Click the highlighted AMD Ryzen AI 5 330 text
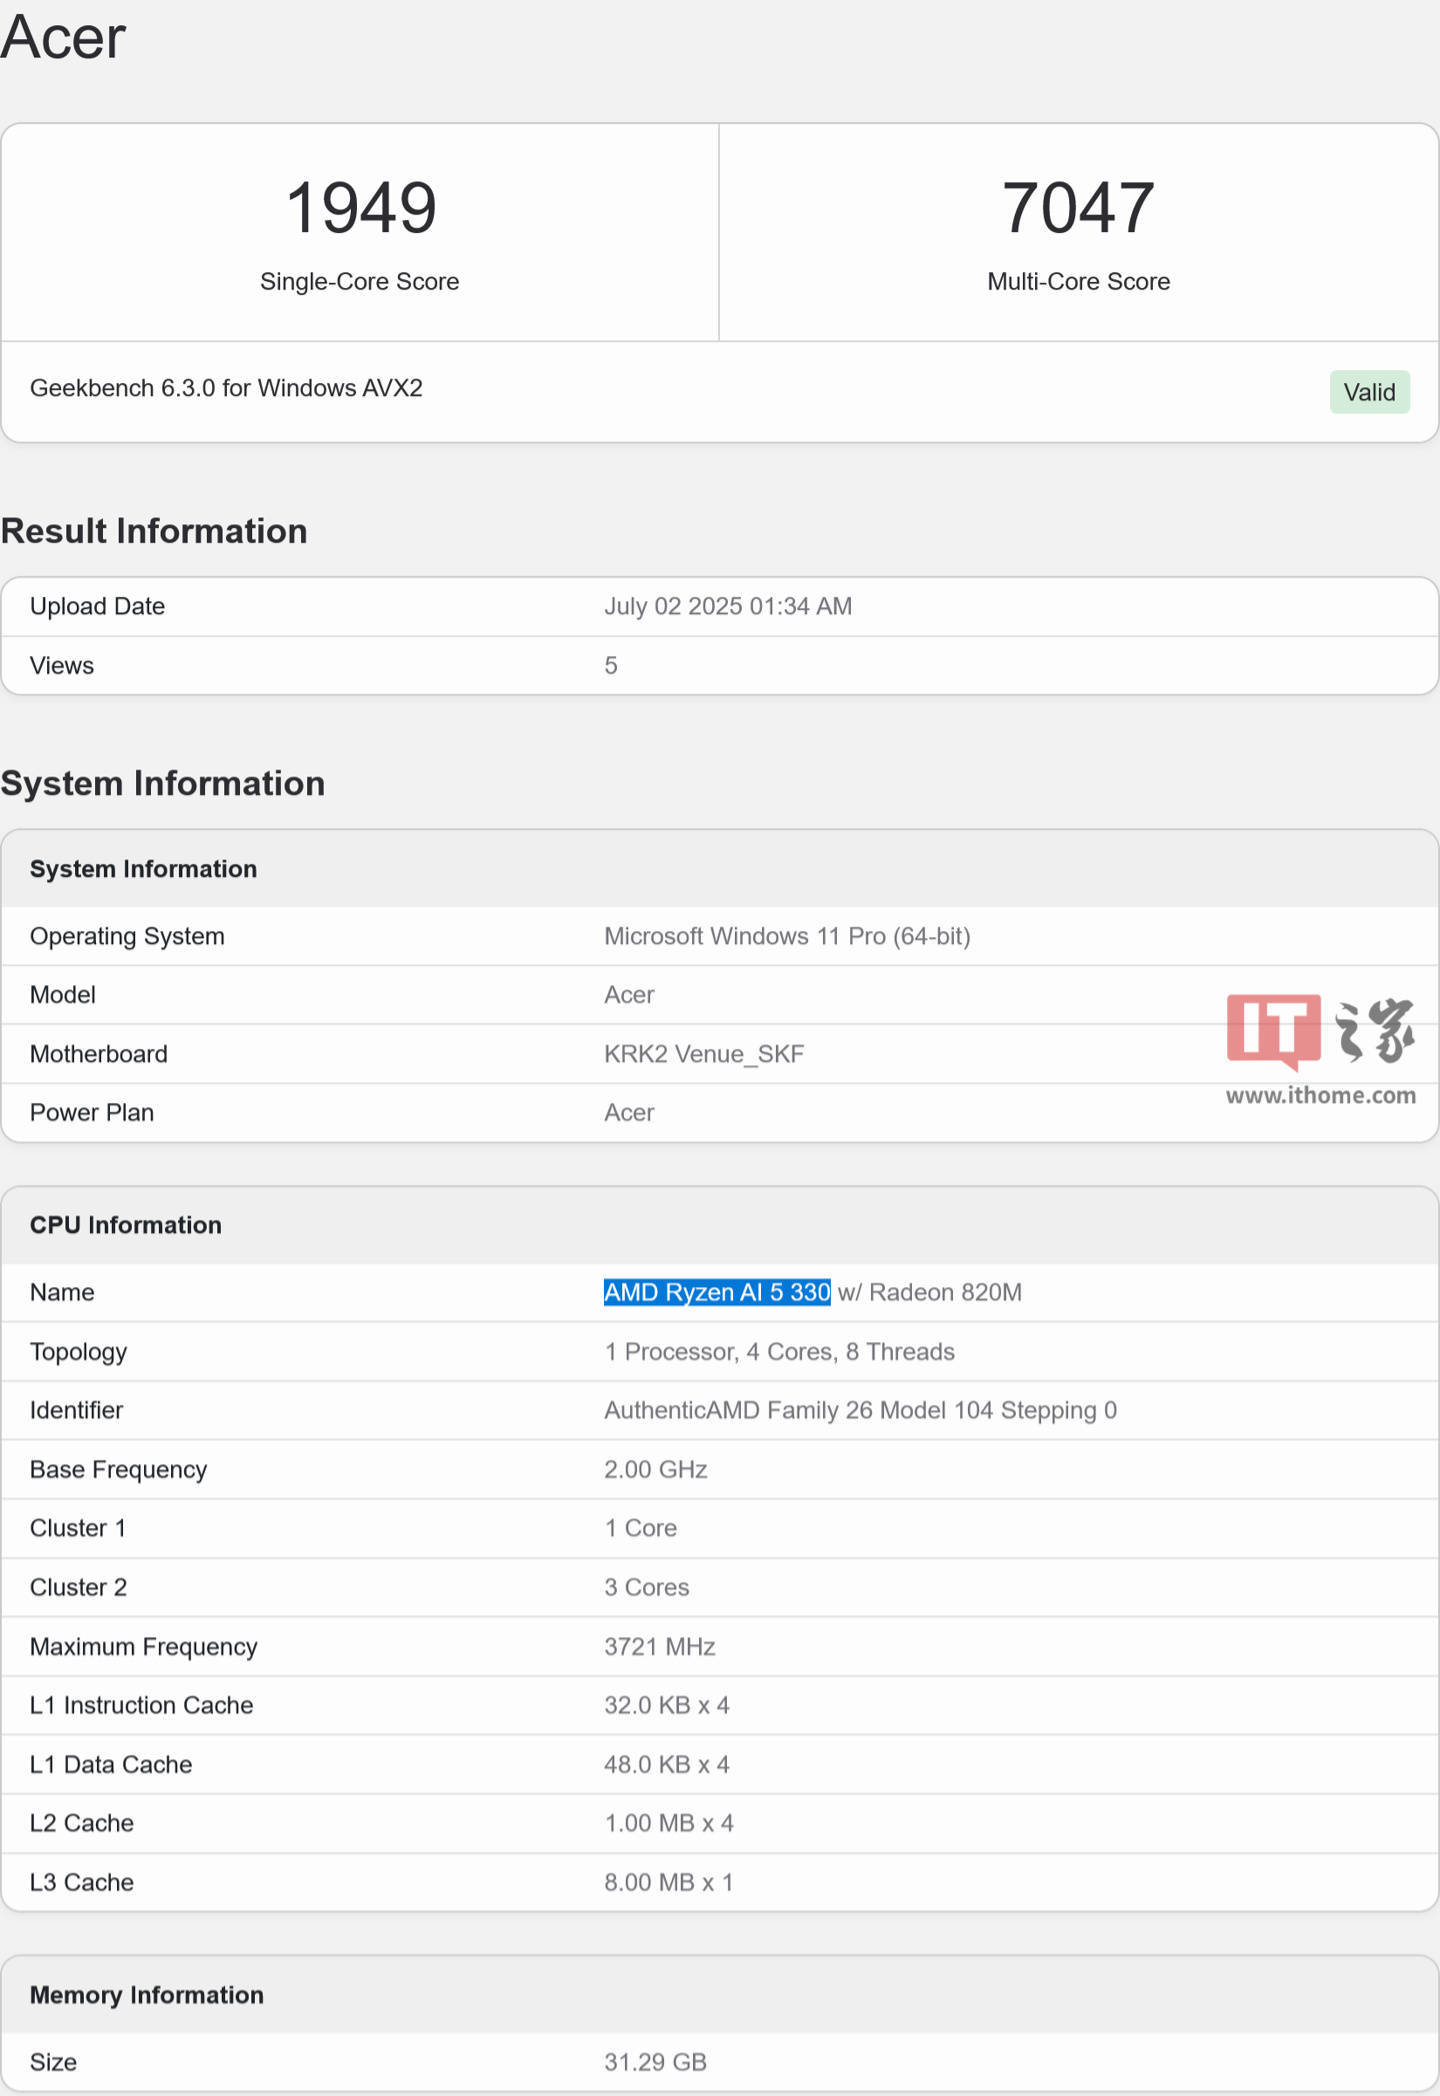1440x2096 pixels. (717, 1292)
